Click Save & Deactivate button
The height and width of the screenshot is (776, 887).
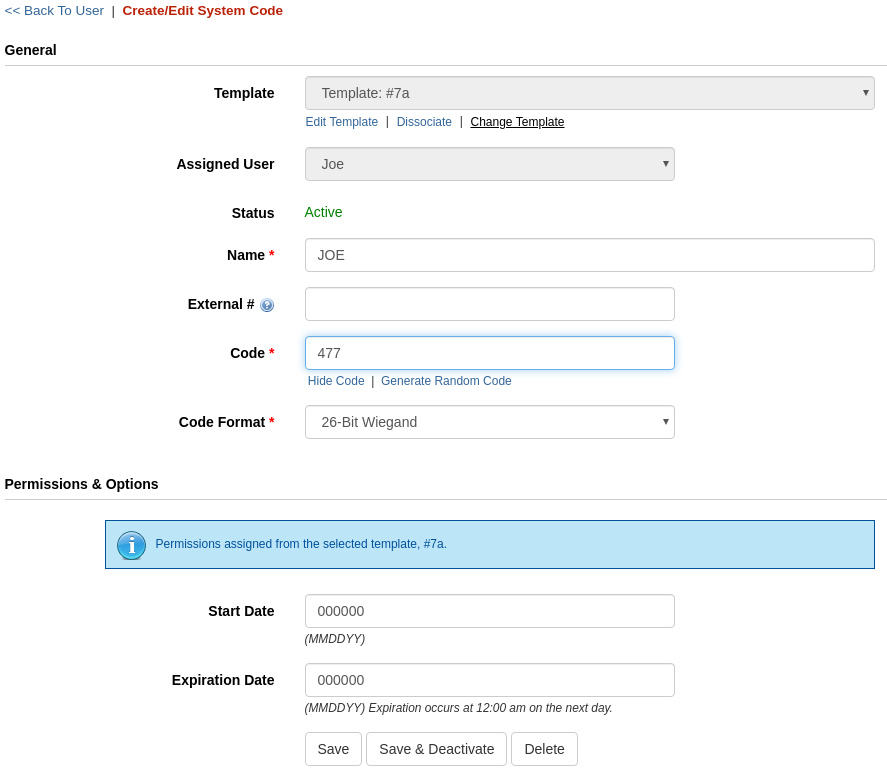[x=436, y=749]
